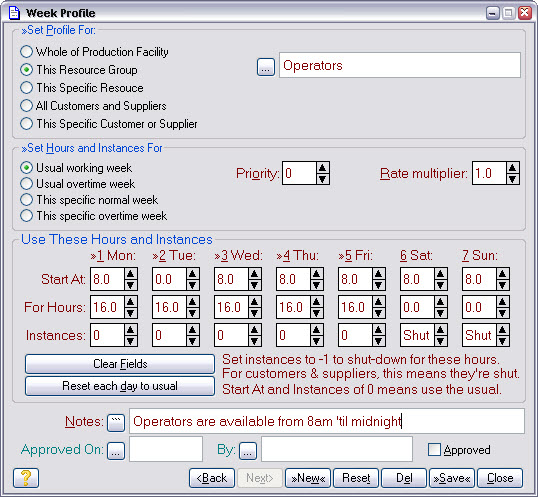Select This specific overtime week option
This screenshot has height=497, width=538.
[94, 216]
